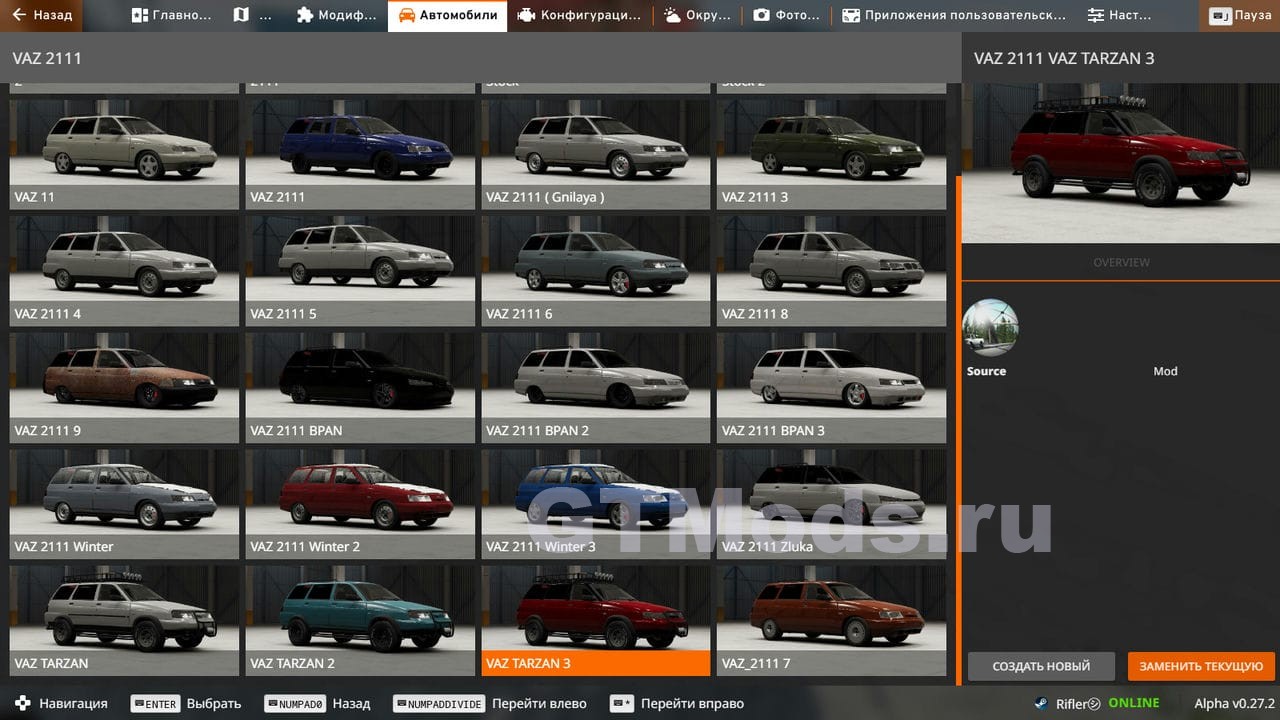Click the orange list scrollbar
1280x720 pixels.
pos(958,430)
